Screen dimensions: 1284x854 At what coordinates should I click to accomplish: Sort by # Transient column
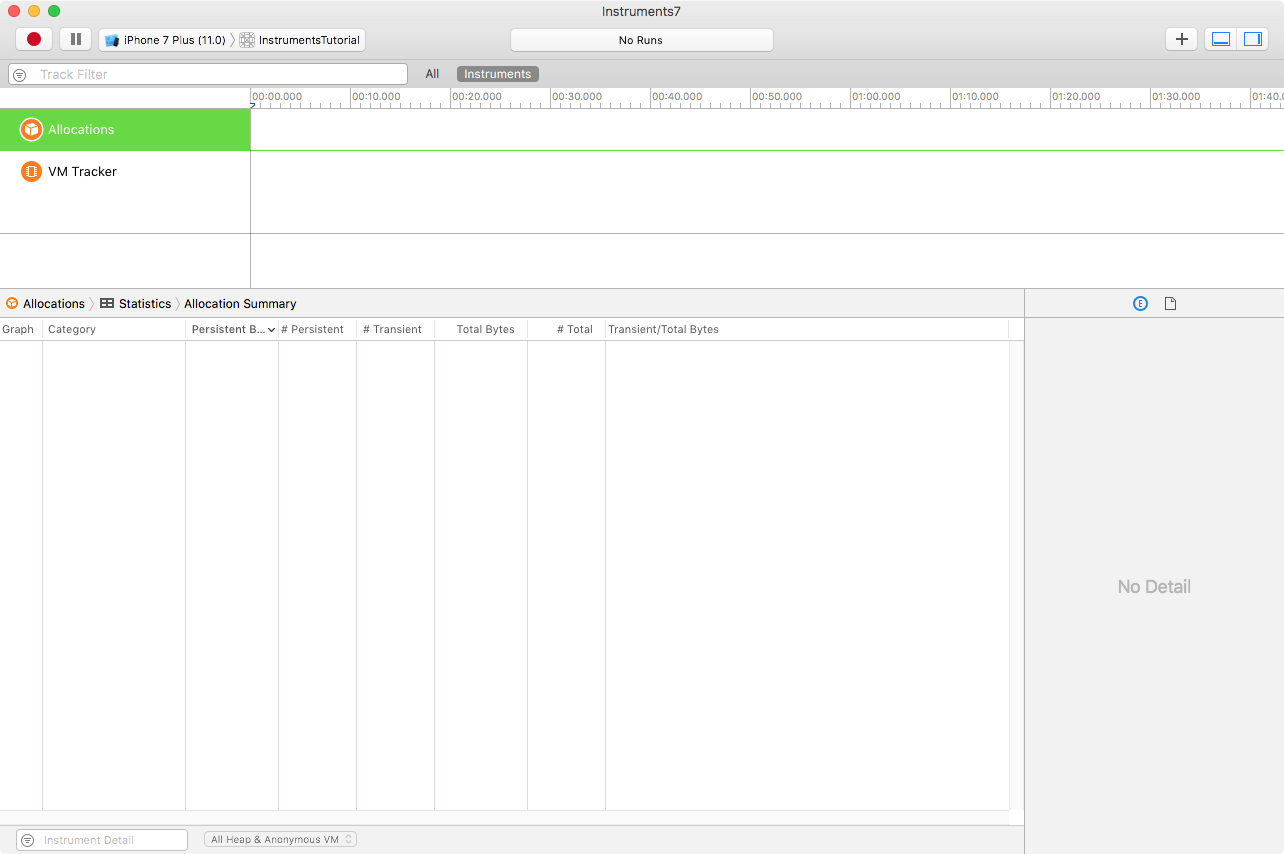[395, 329]
